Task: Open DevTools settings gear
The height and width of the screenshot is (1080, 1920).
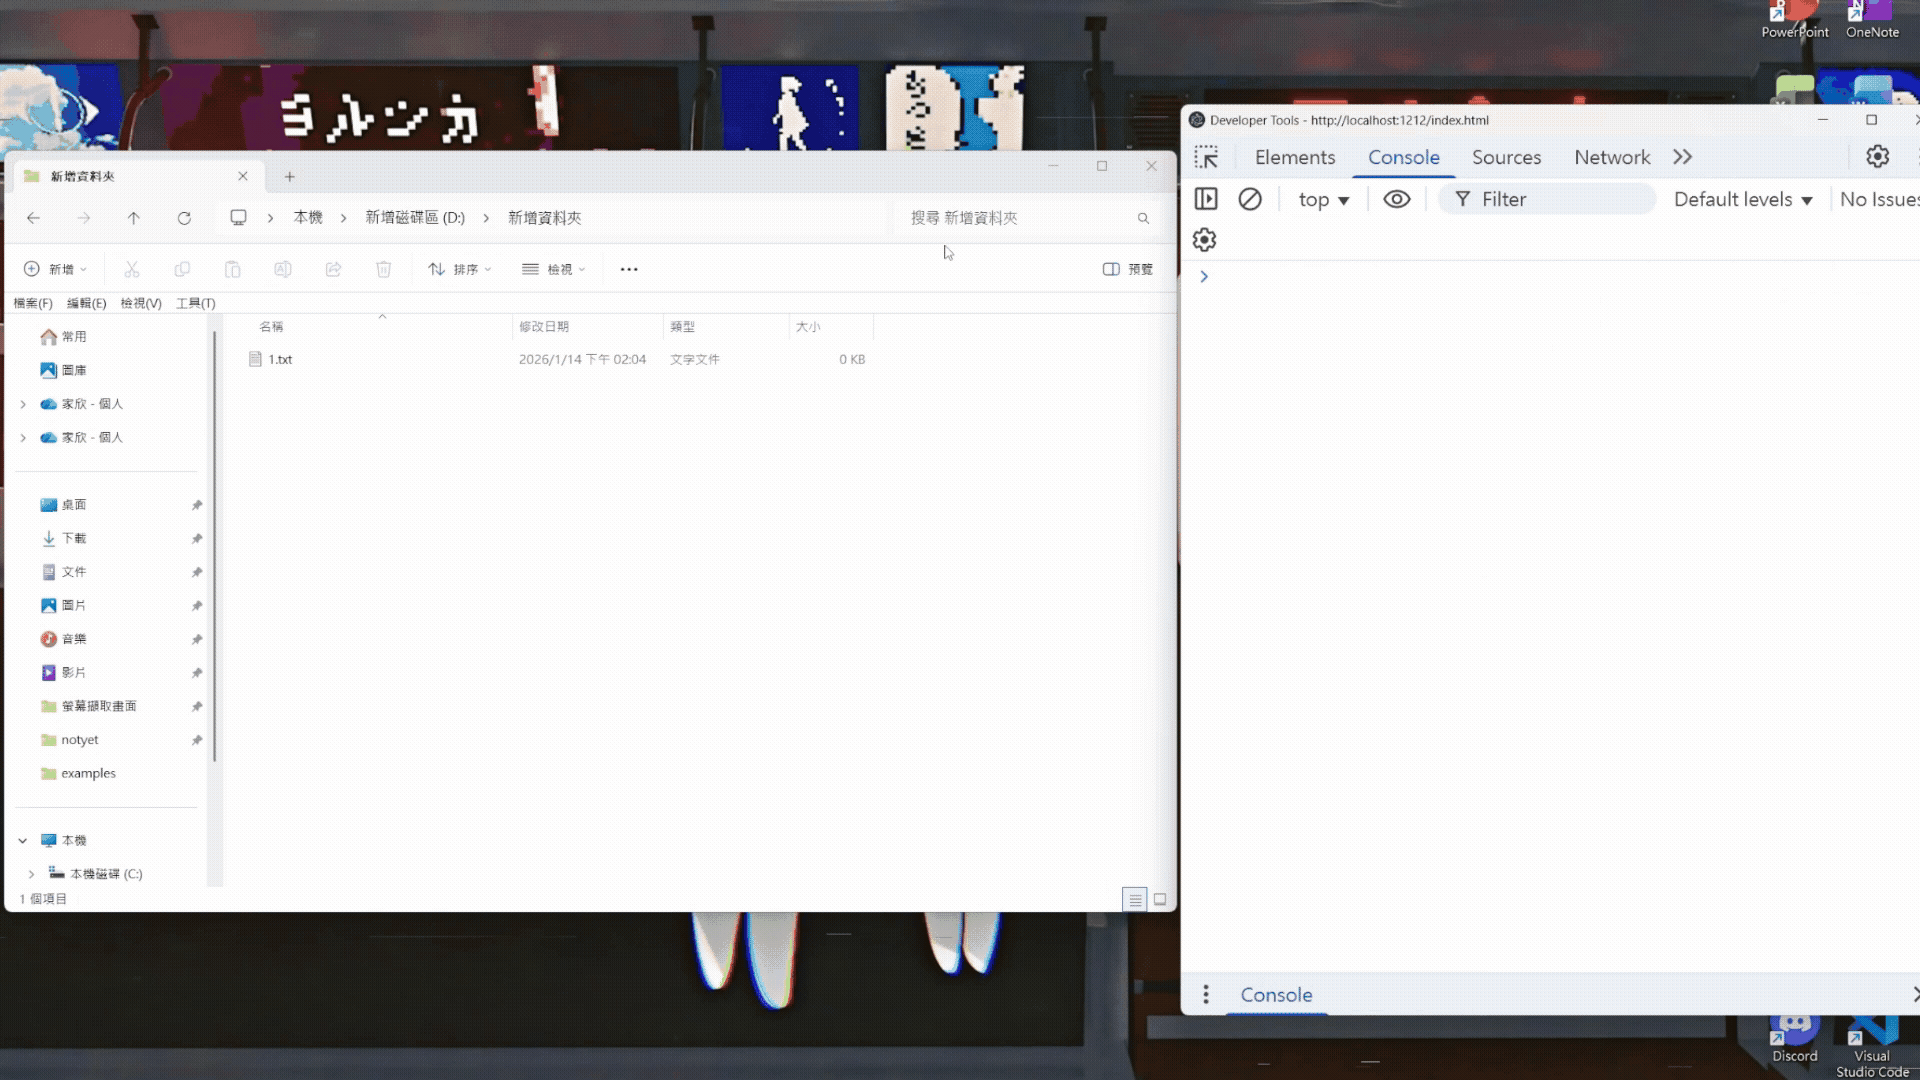Action: 1877,157
